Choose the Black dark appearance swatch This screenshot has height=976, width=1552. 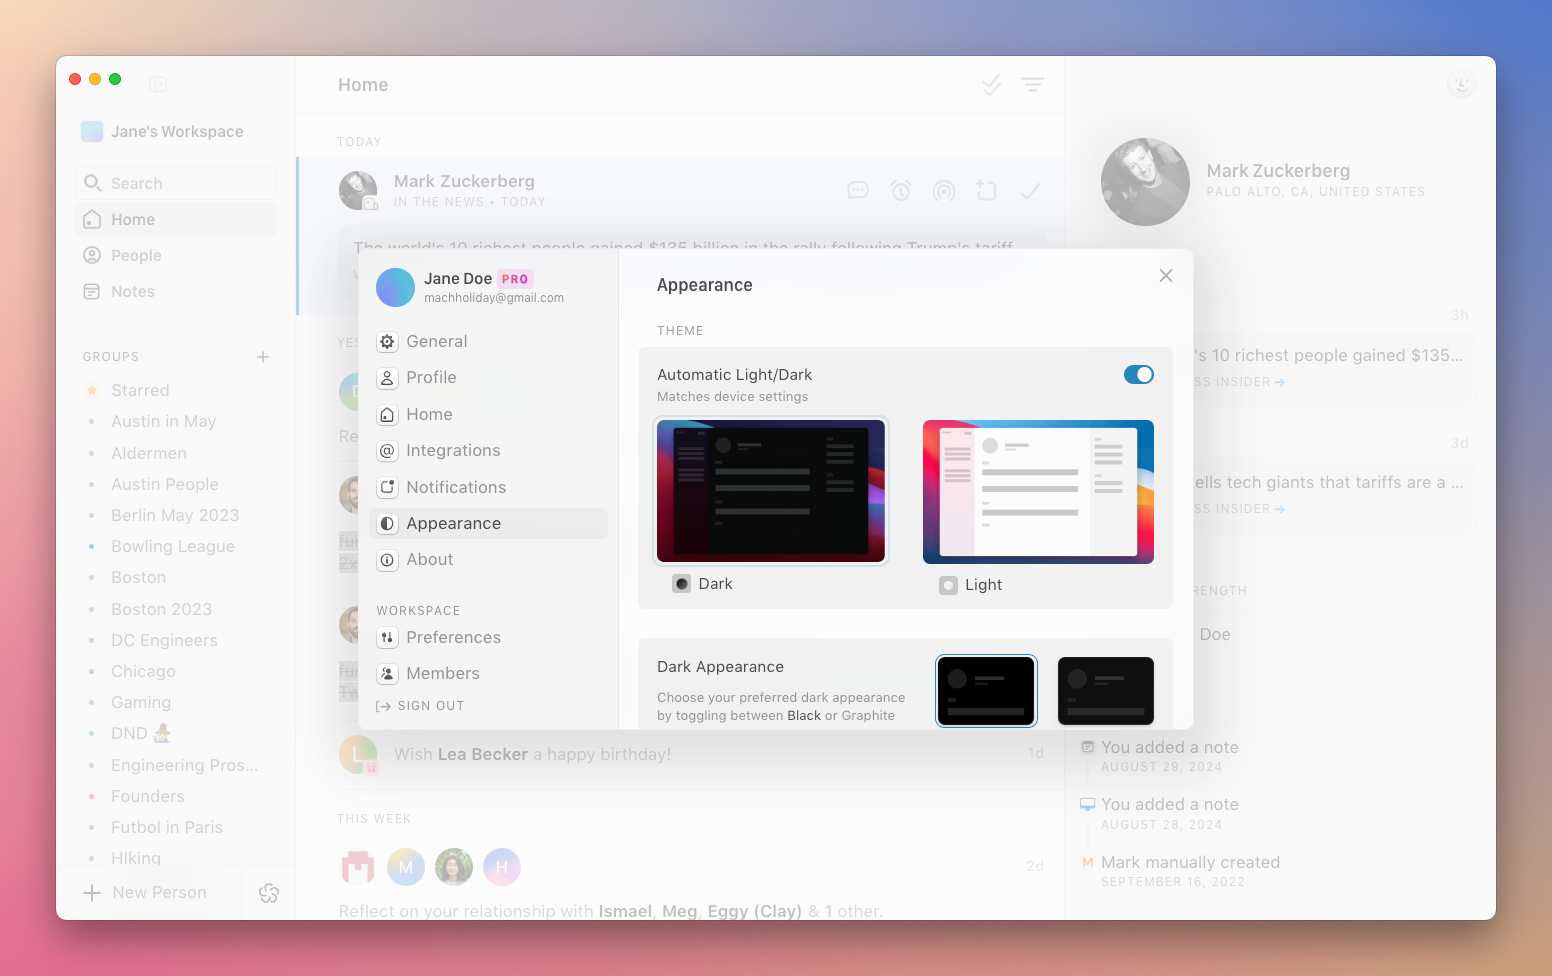[985, 691]
